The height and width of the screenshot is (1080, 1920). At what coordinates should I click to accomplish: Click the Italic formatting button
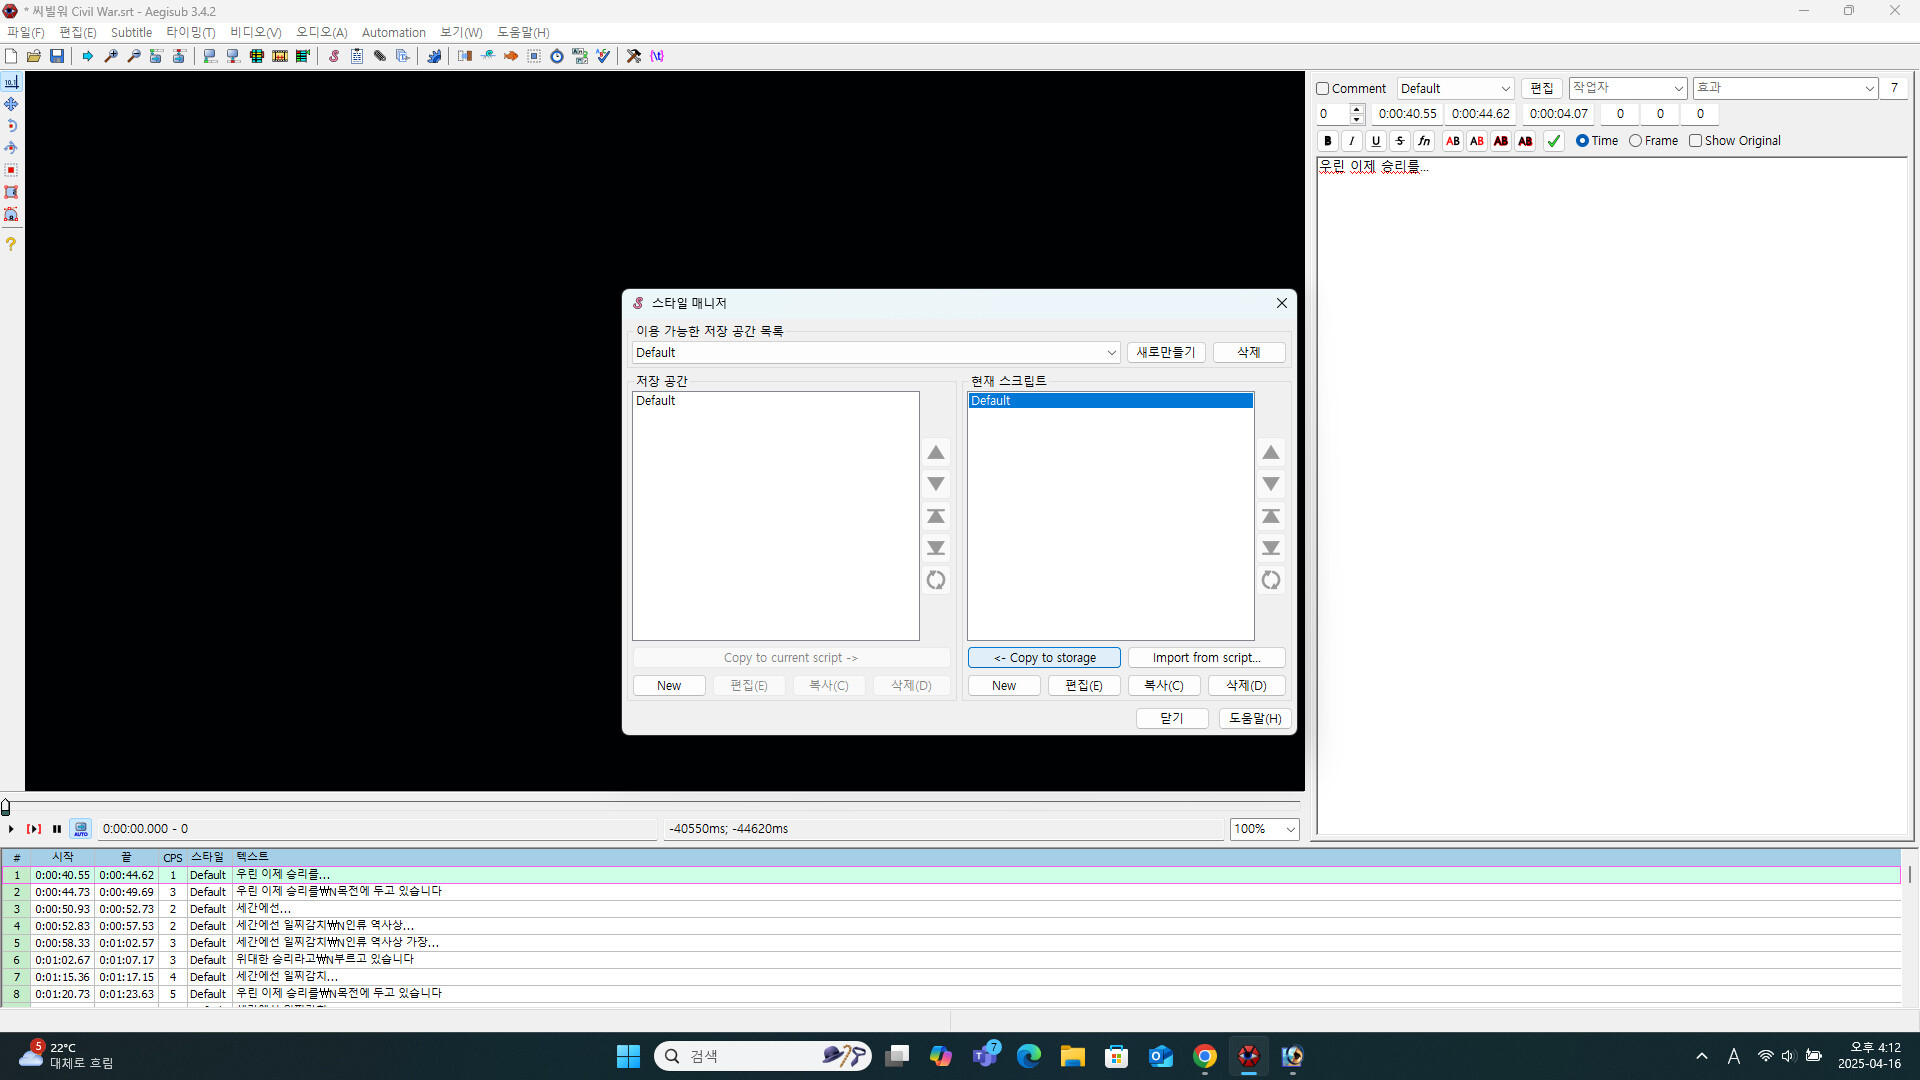(x=1352, y=141)
